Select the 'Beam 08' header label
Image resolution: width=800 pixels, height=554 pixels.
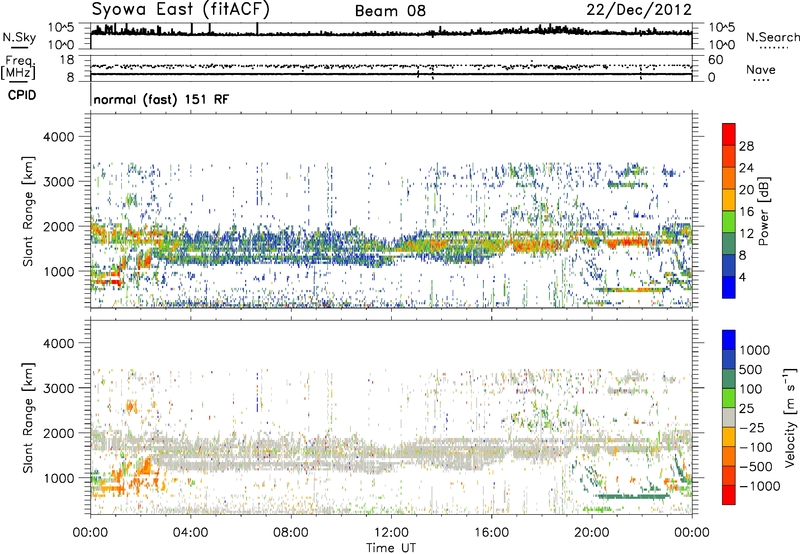pos(390,11)
